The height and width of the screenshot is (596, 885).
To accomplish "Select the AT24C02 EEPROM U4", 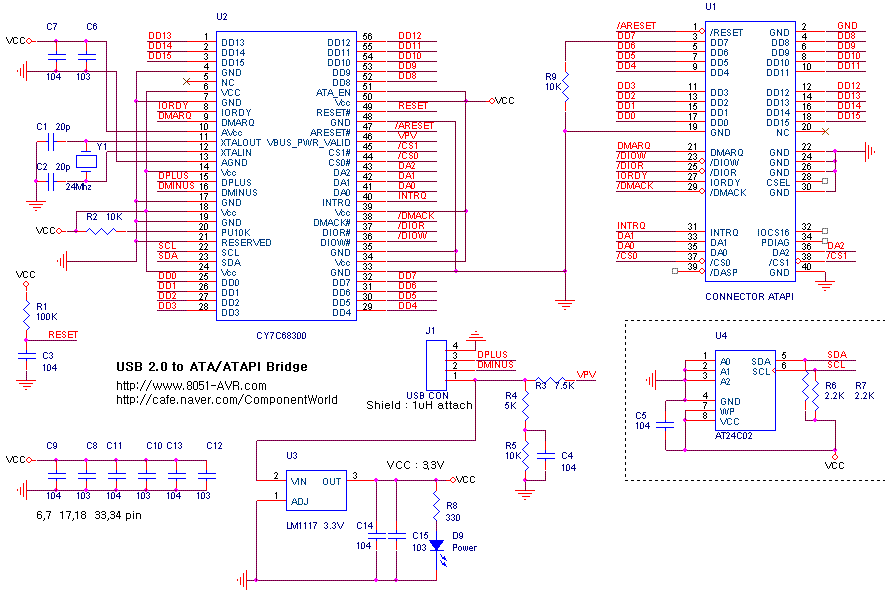I will pos(745,390).
